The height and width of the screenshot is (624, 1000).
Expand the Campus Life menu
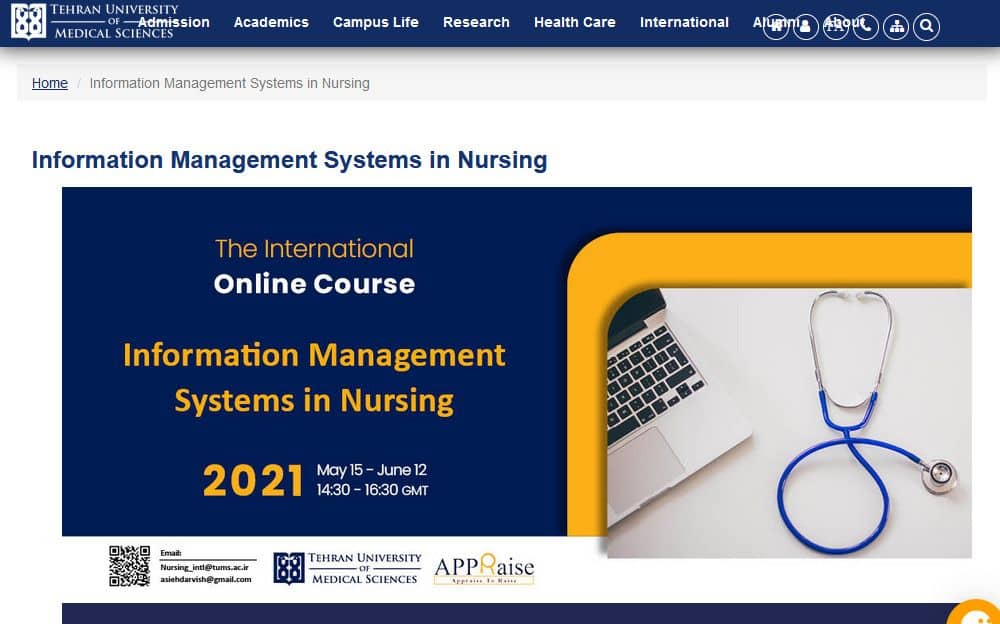click(376, 22)
